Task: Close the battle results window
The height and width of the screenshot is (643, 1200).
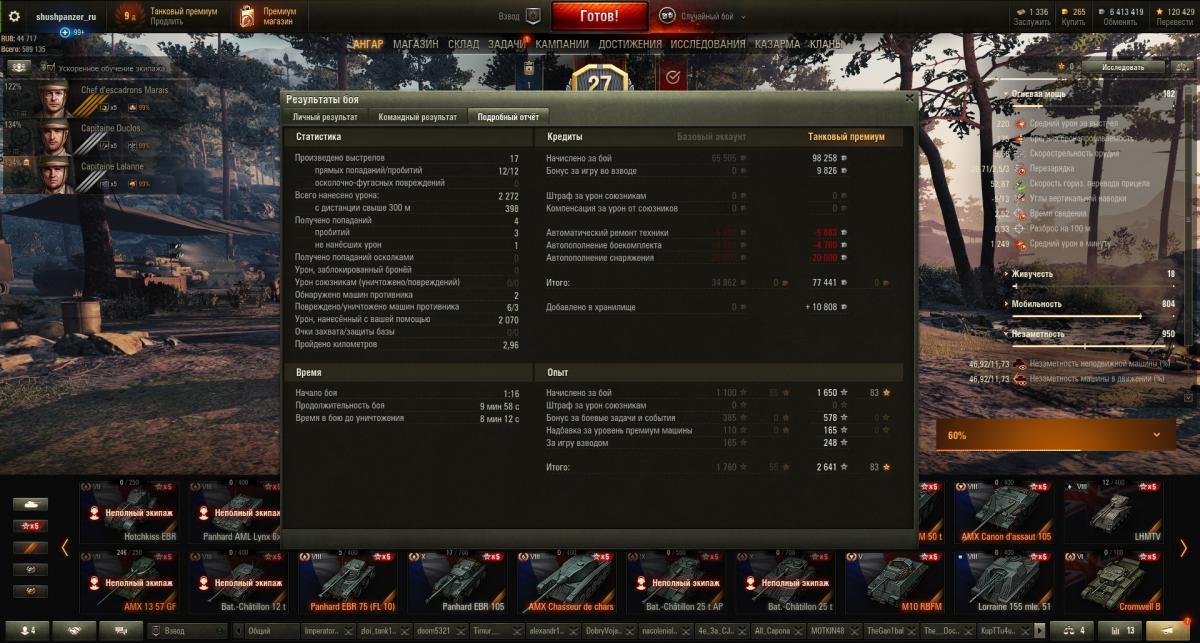Action: 908,98
